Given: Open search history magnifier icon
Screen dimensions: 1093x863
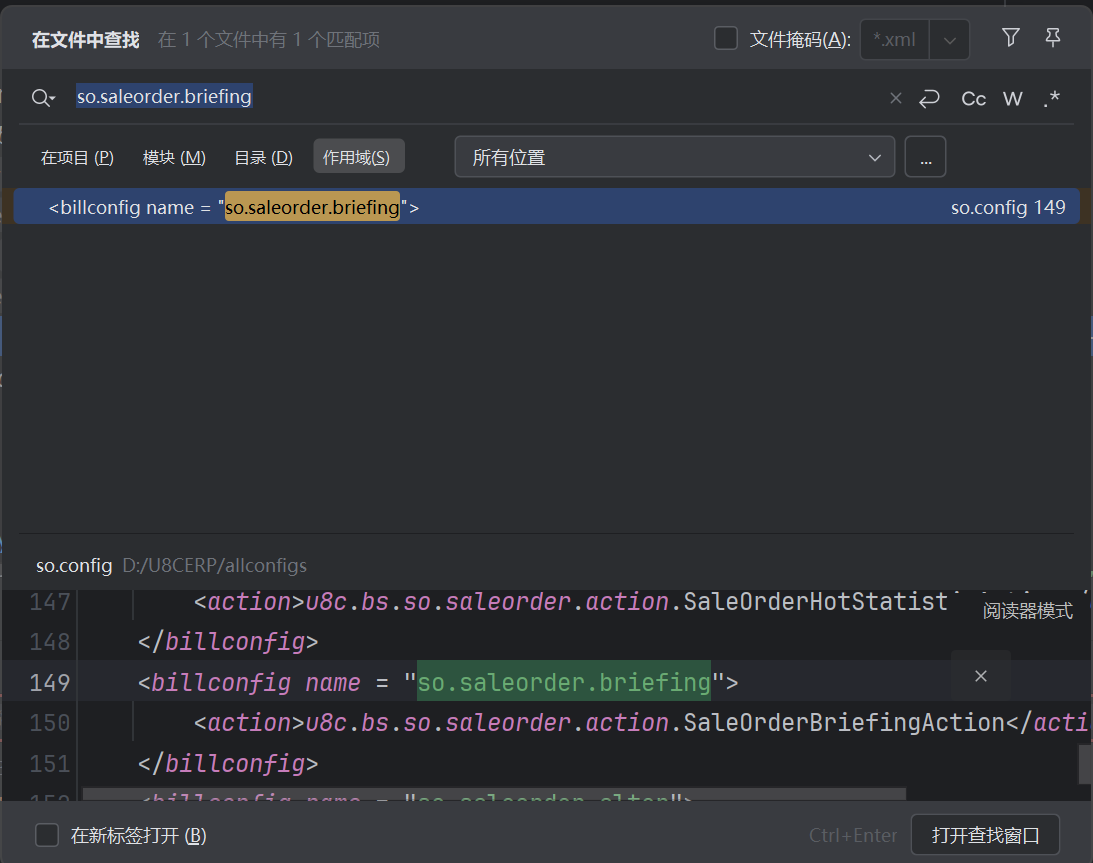Looking at the screenshot, I should point(43,98).
